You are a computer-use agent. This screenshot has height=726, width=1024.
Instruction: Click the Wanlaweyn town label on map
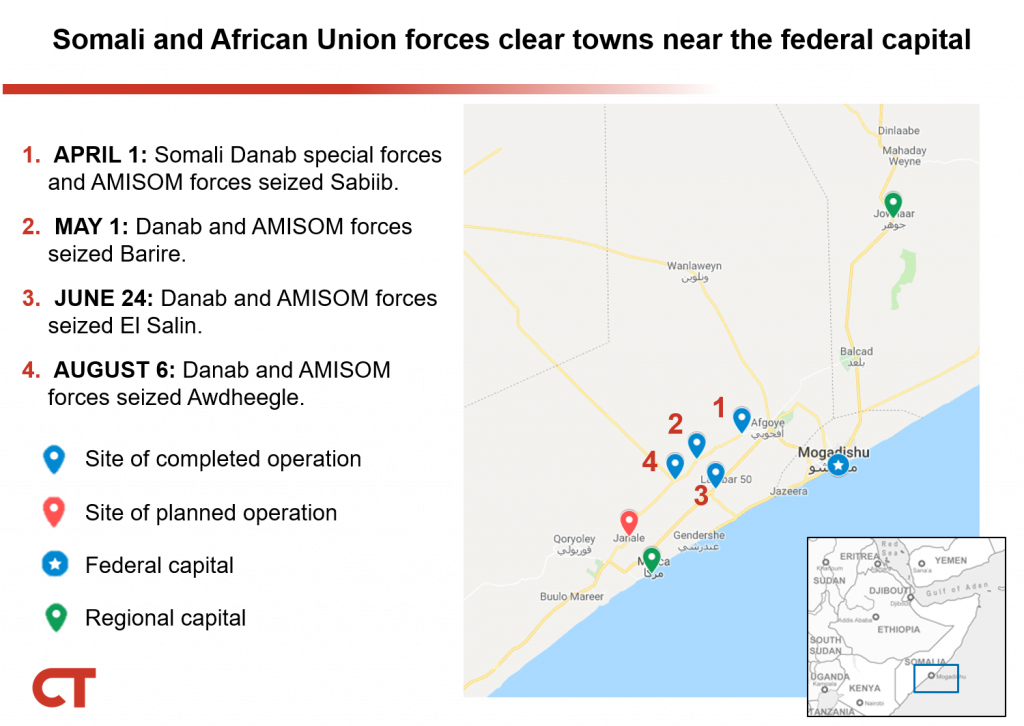pos(694,266)
